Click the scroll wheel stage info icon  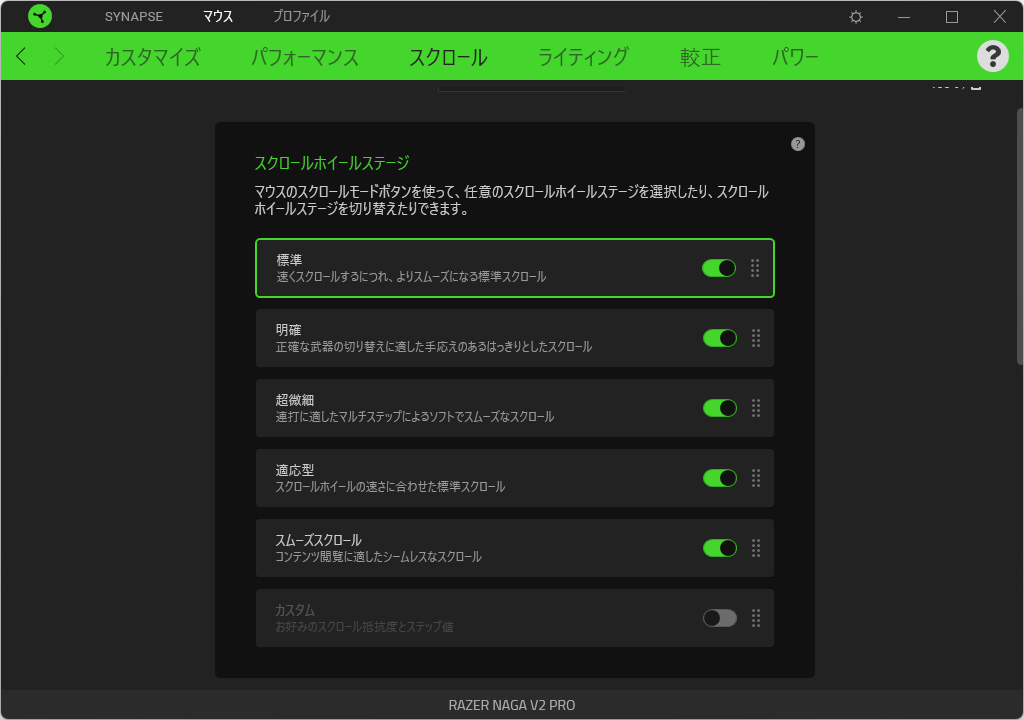click(x=797, y=144)
